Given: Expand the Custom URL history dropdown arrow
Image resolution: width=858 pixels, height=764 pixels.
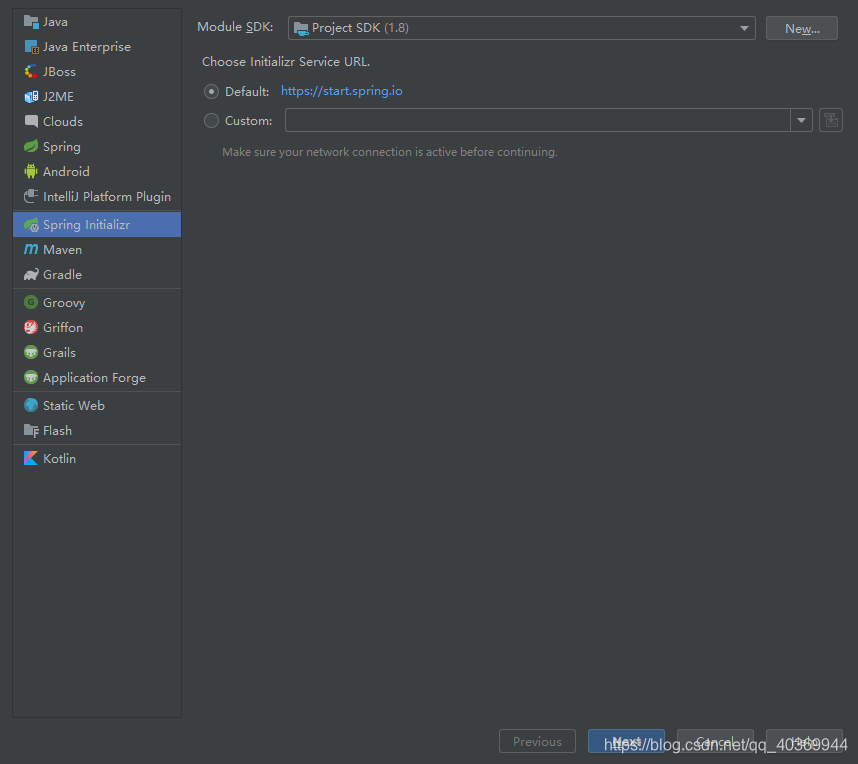Looking at the screenshot, I should click(801, 120).
